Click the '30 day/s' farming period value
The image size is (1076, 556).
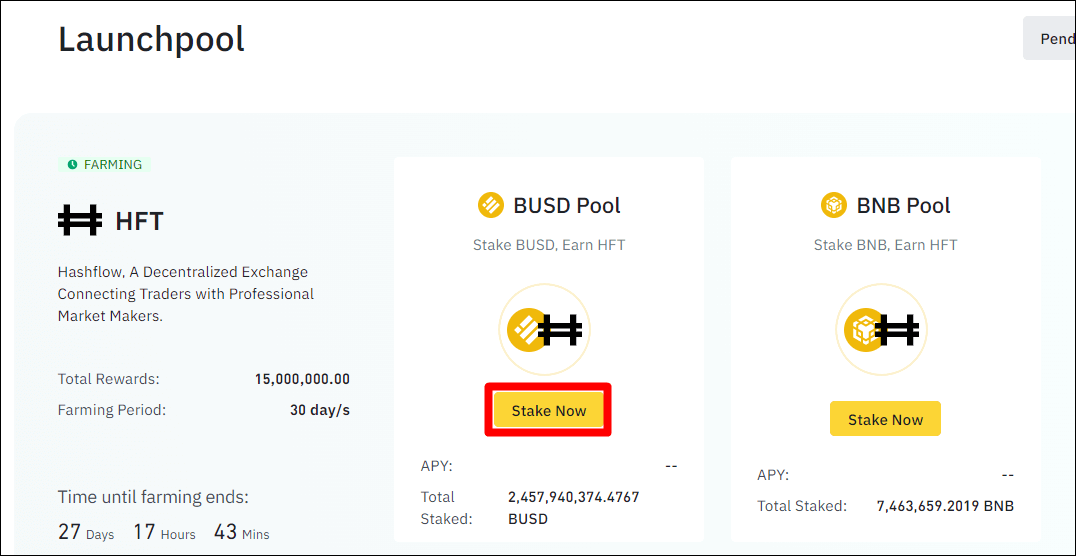point(320,410)
